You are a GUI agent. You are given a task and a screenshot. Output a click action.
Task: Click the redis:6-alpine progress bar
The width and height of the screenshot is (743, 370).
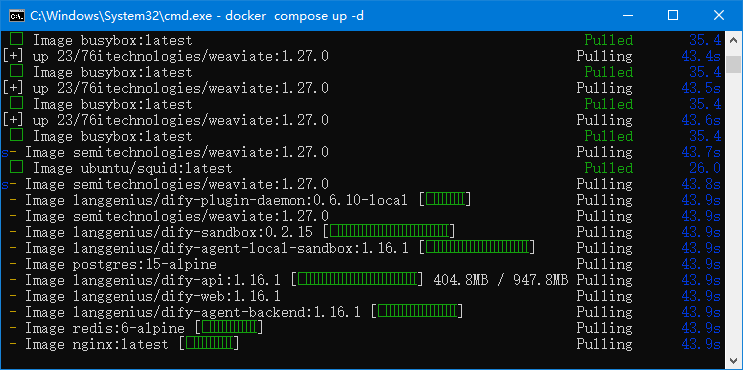click(229, 327)
